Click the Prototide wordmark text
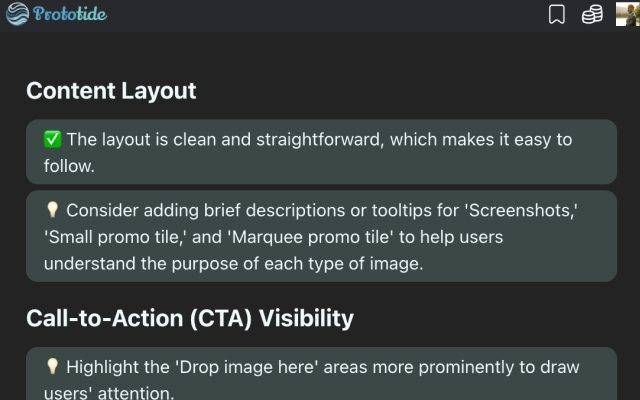 pyautogui.click(x=70, y=15)
